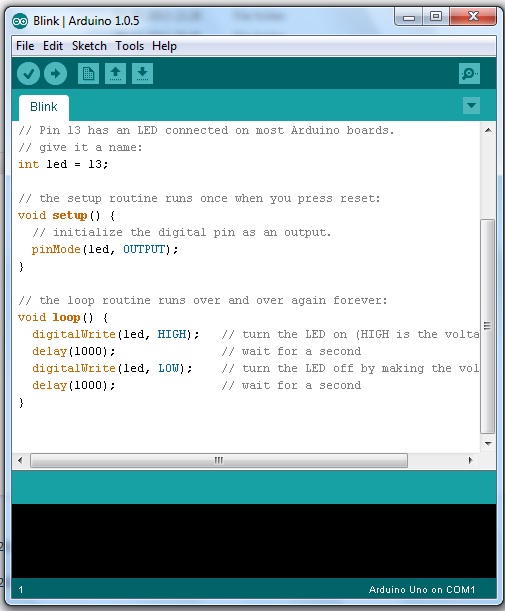Open the Help menu
This screenshot has height=611, width=505.
pyautogui.click(x=164, y=46)
